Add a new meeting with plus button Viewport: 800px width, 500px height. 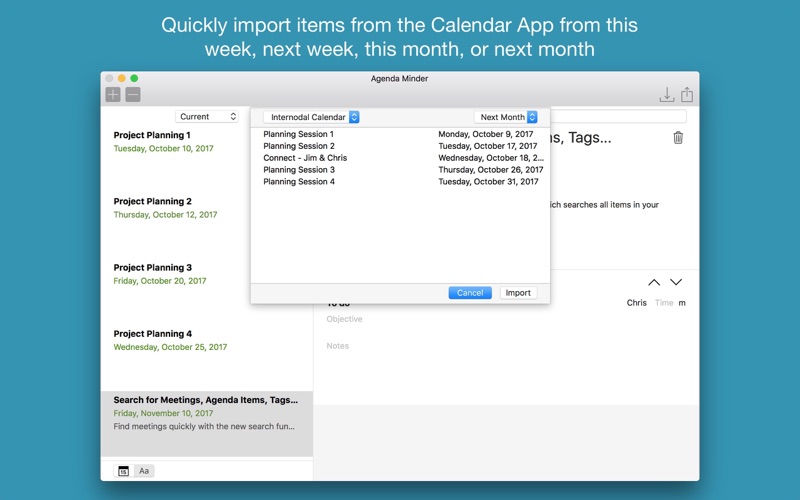[x=113, y=94]
